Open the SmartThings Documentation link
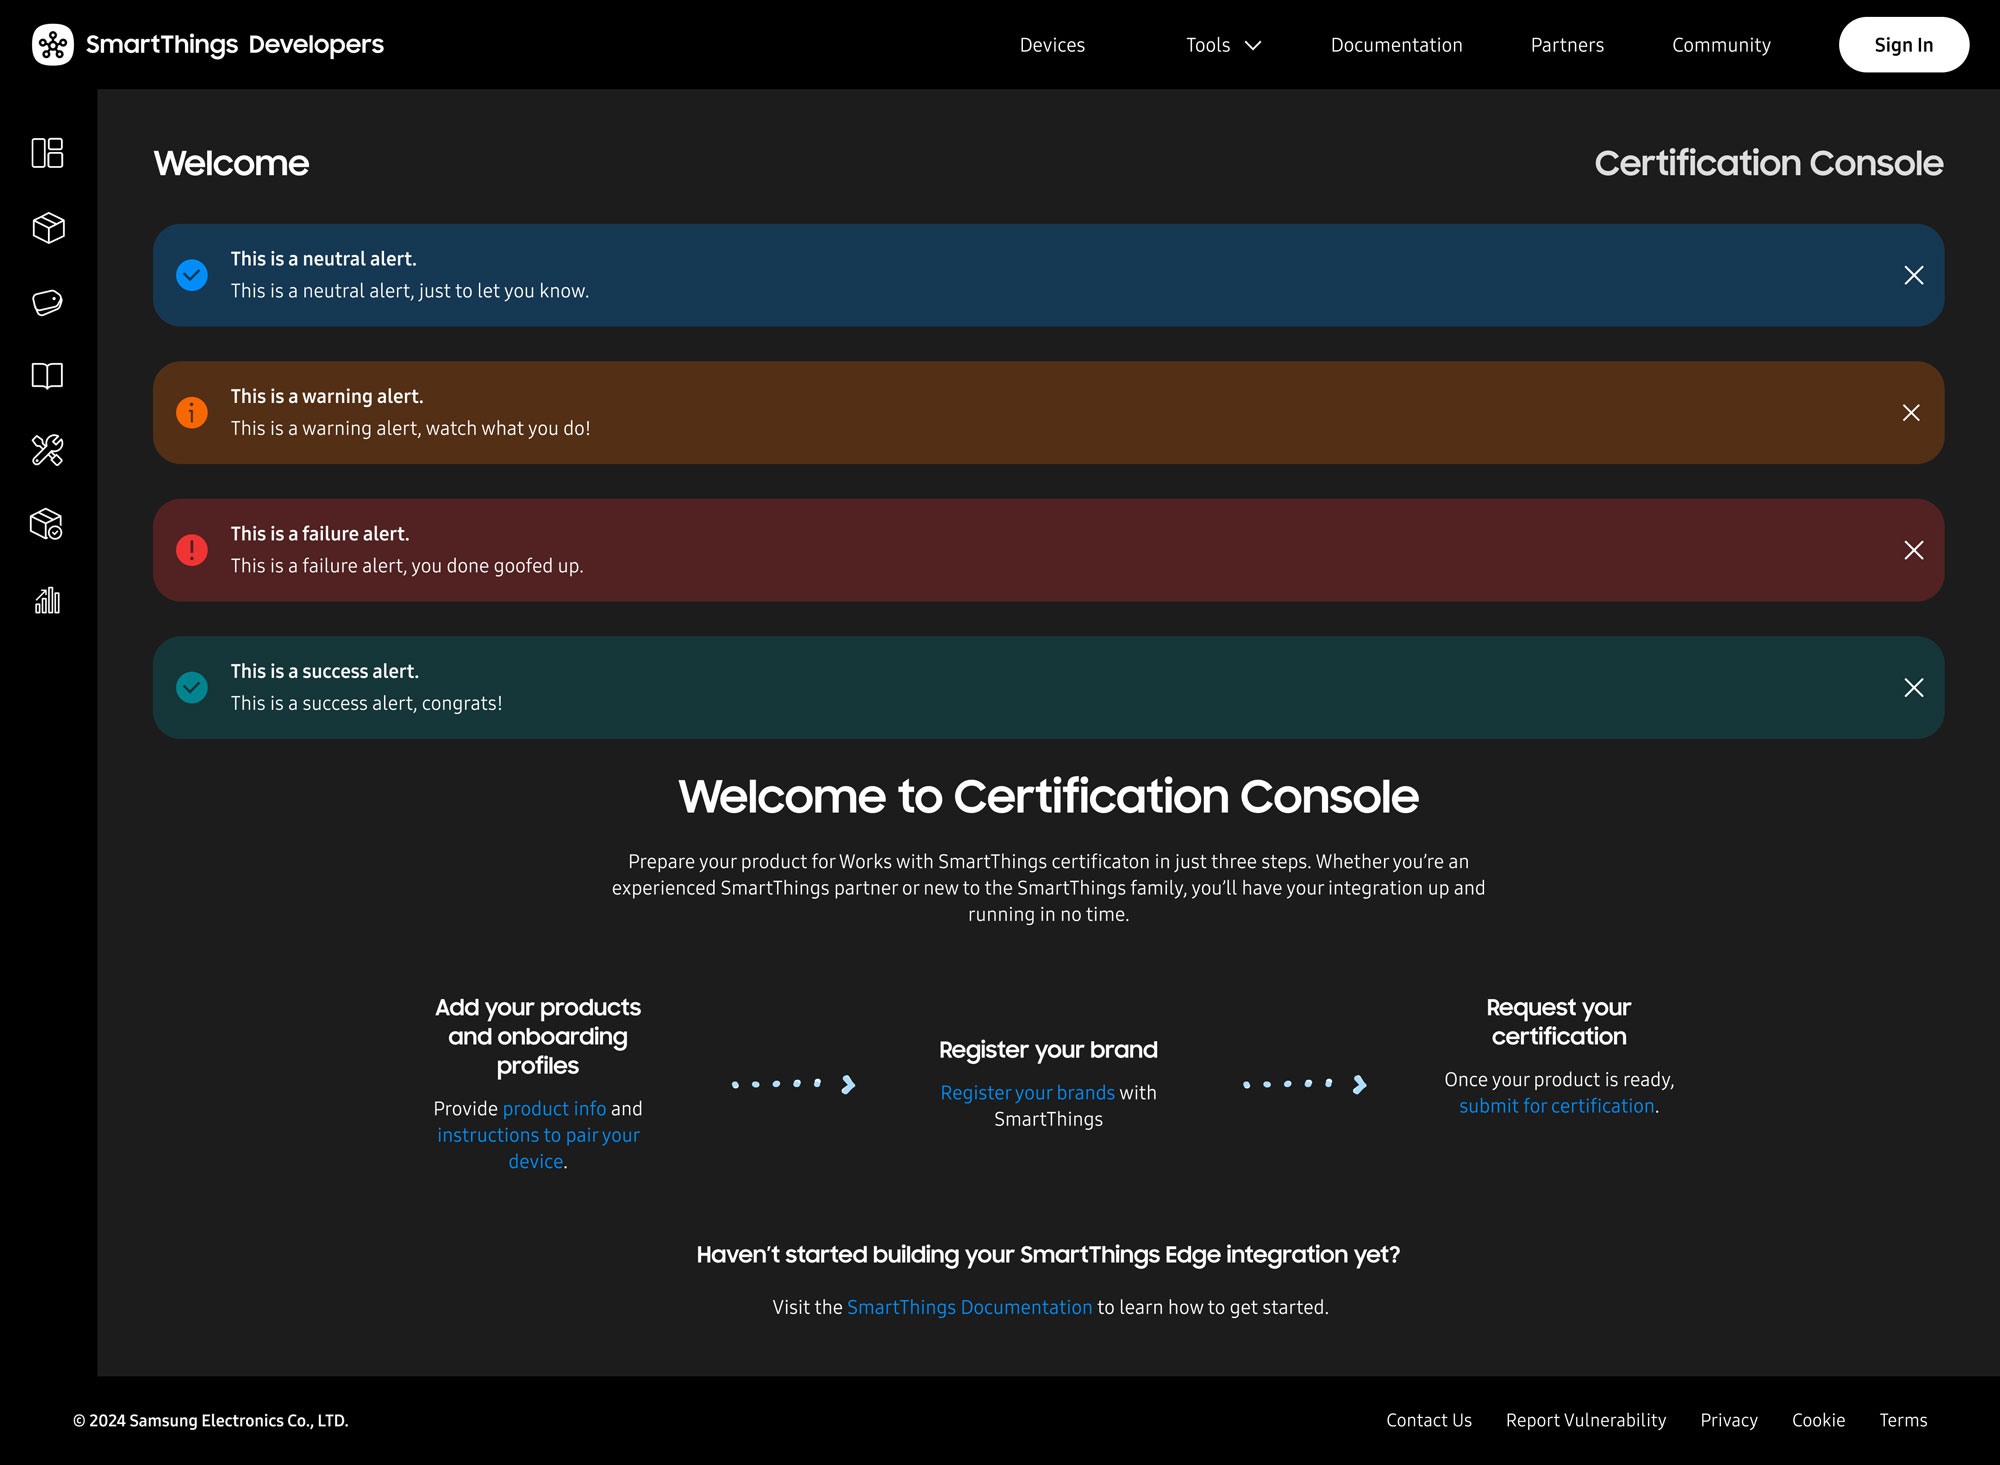The image size is (2000, 1465). 969,1307
